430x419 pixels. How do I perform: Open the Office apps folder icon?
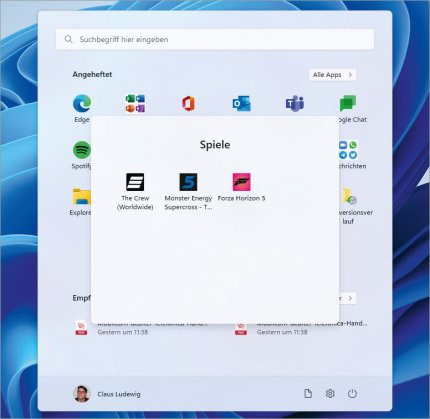135,103
